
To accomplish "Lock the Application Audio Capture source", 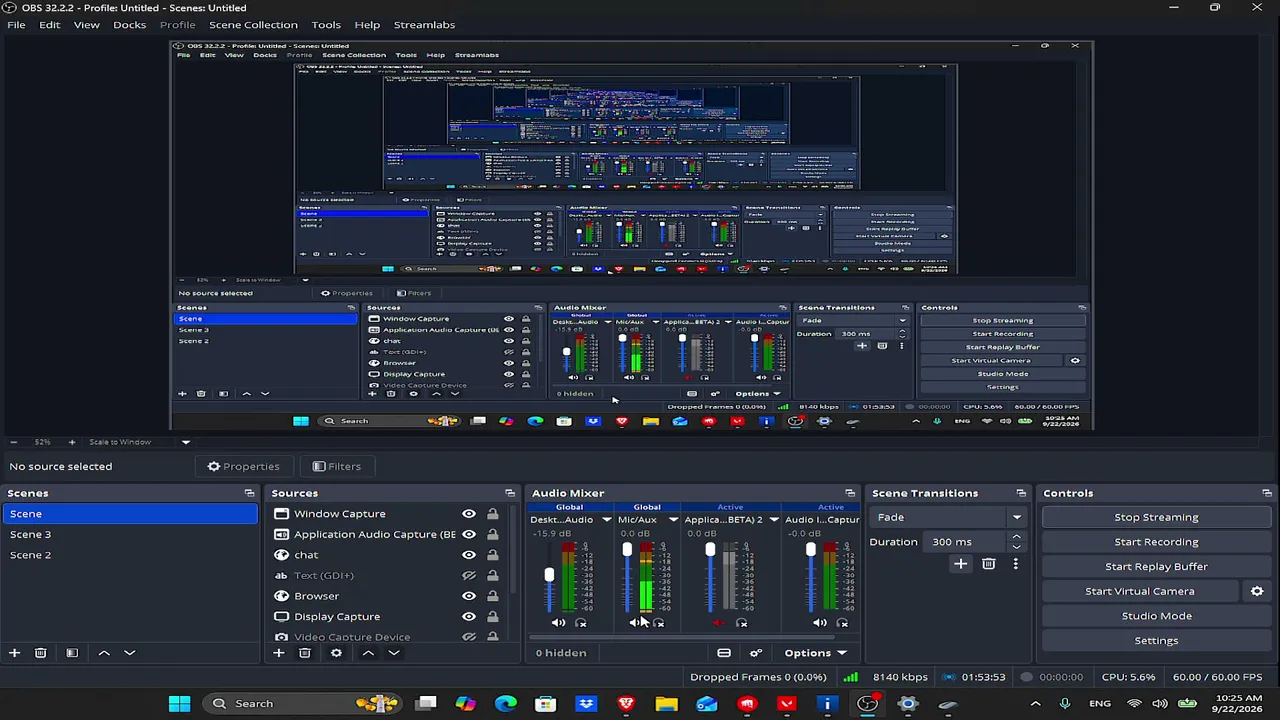I will (492, 534).
